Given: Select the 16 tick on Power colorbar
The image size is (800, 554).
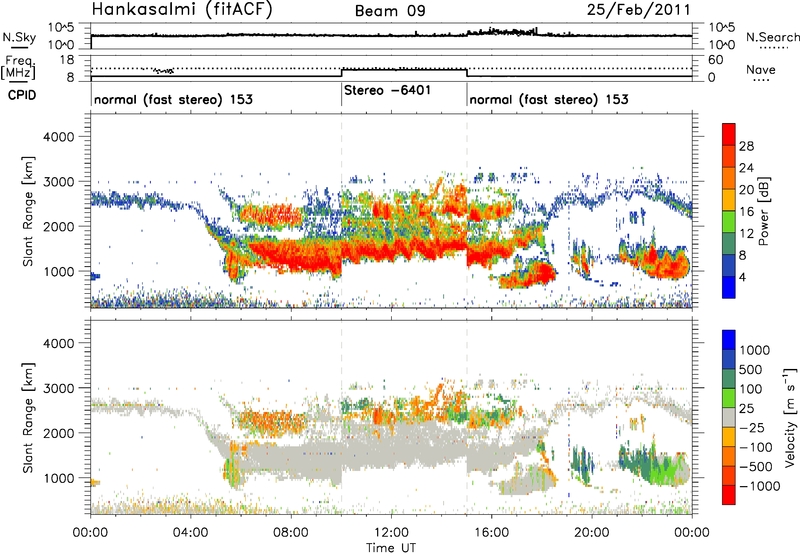Looking at the screenshot, I should click(x=746, y=212).
